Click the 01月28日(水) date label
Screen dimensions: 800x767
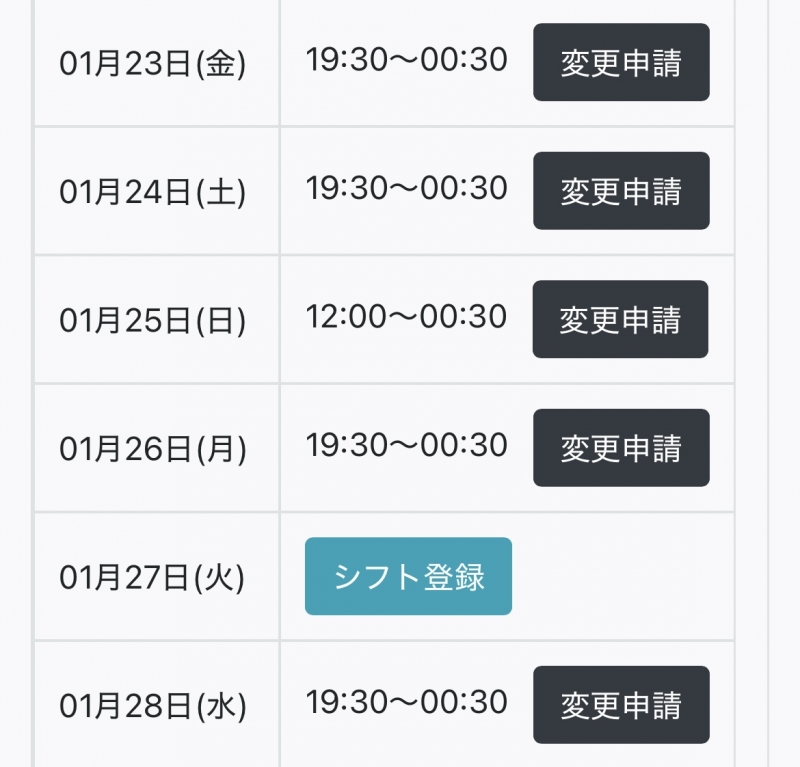(x=153, y=706)
